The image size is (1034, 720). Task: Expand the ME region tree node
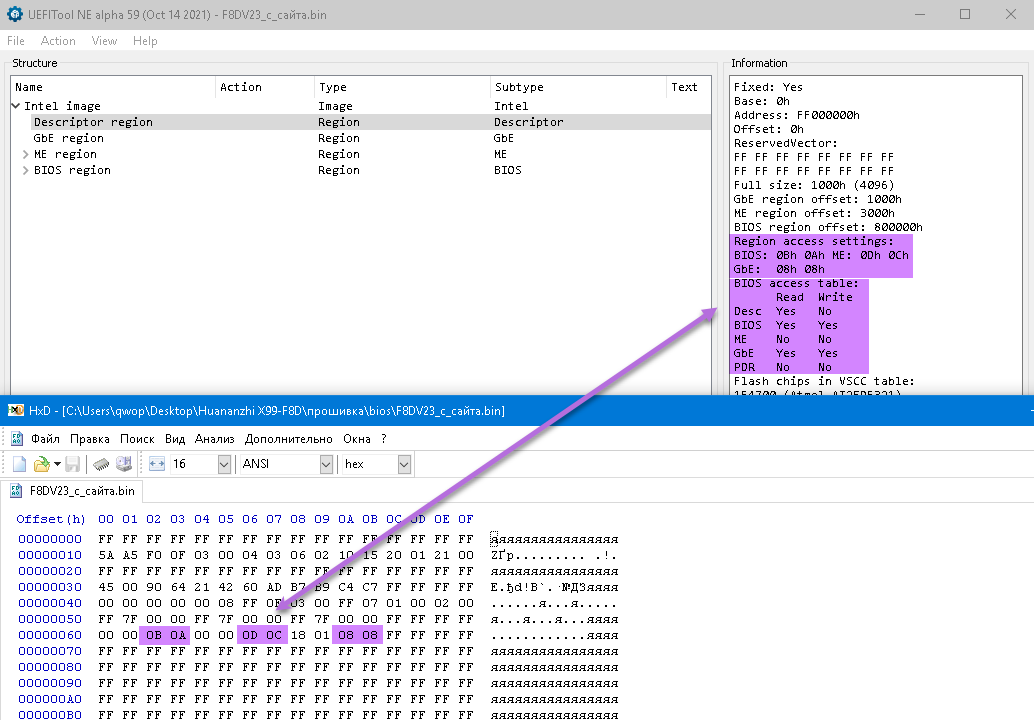[x=26, y=154]
